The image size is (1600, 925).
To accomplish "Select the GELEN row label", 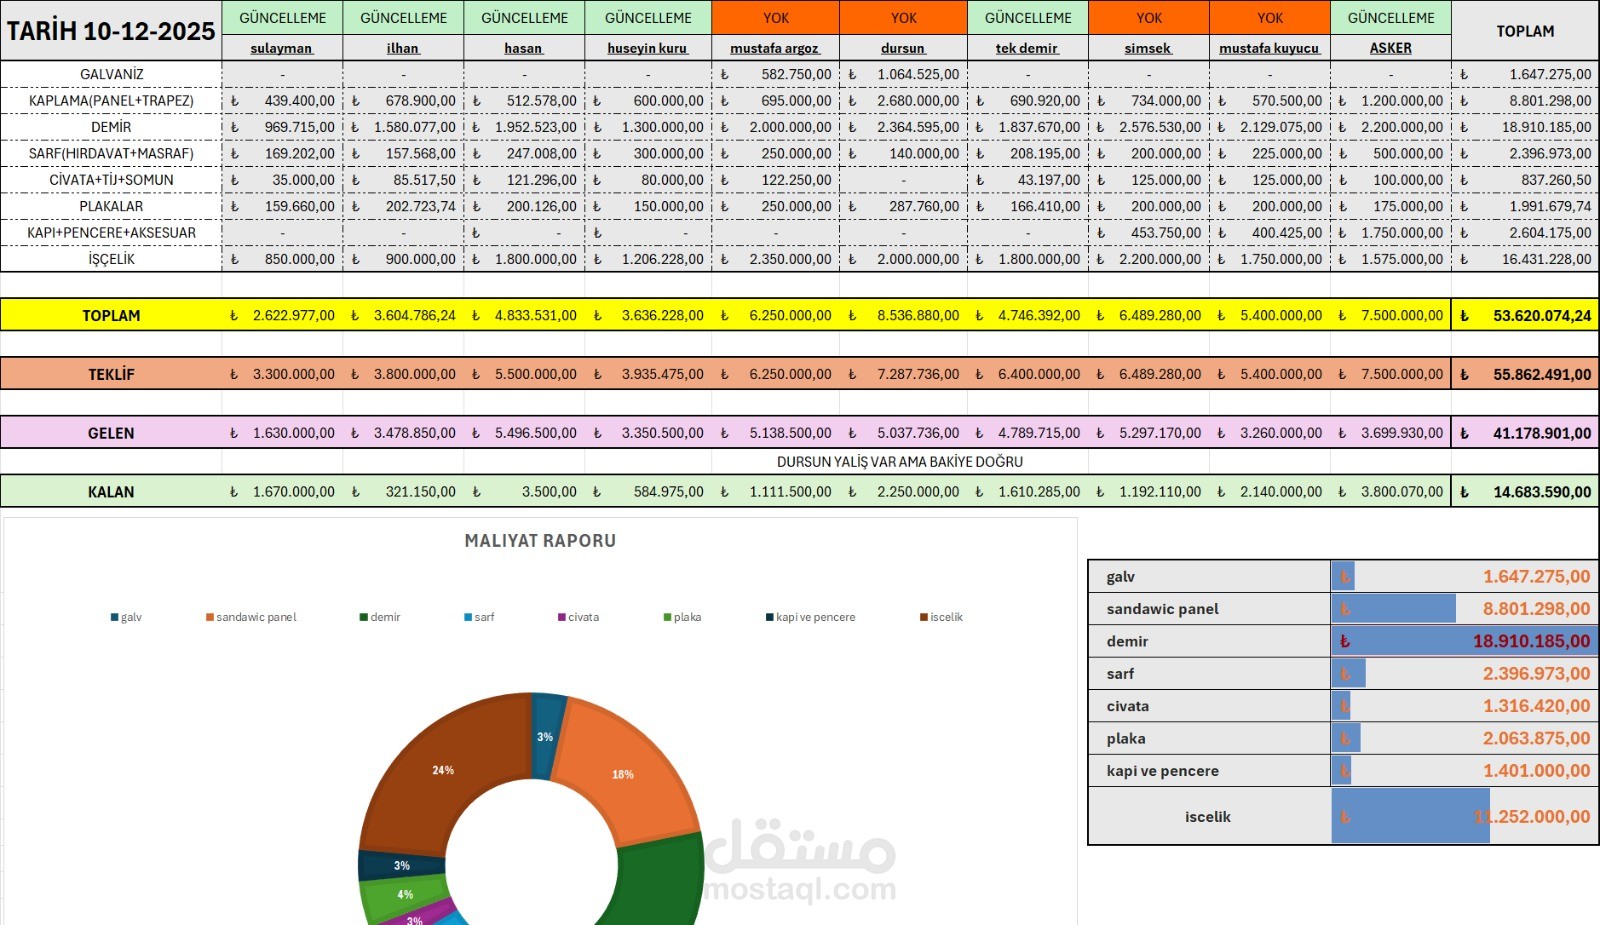I will pos(111,433).
